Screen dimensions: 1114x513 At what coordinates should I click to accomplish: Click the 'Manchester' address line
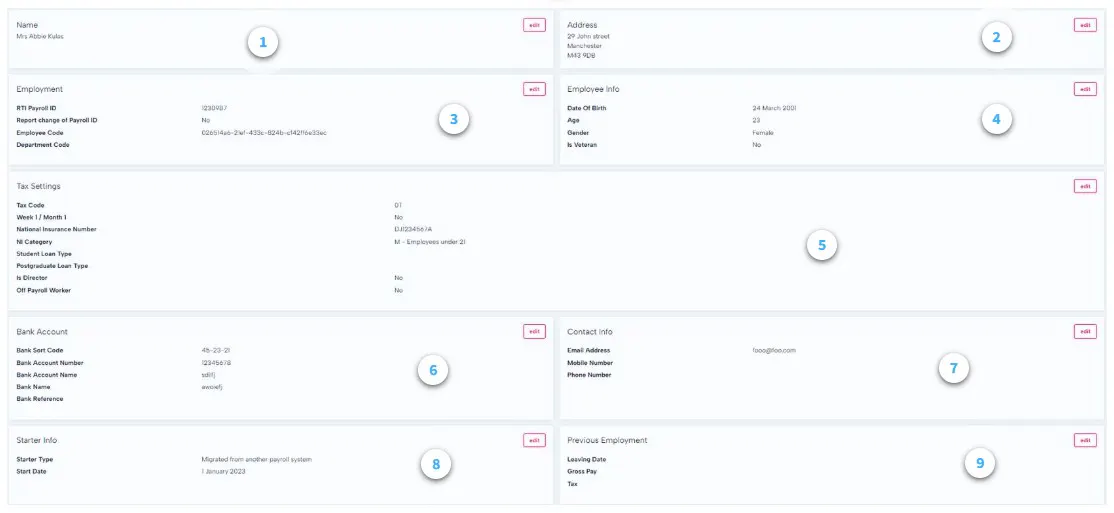[585, 45]
